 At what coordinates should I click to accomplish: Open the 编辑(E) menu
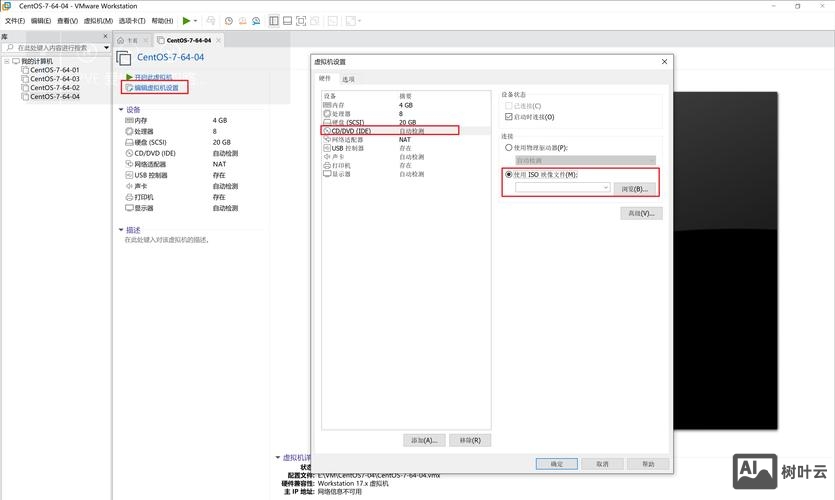40,21
